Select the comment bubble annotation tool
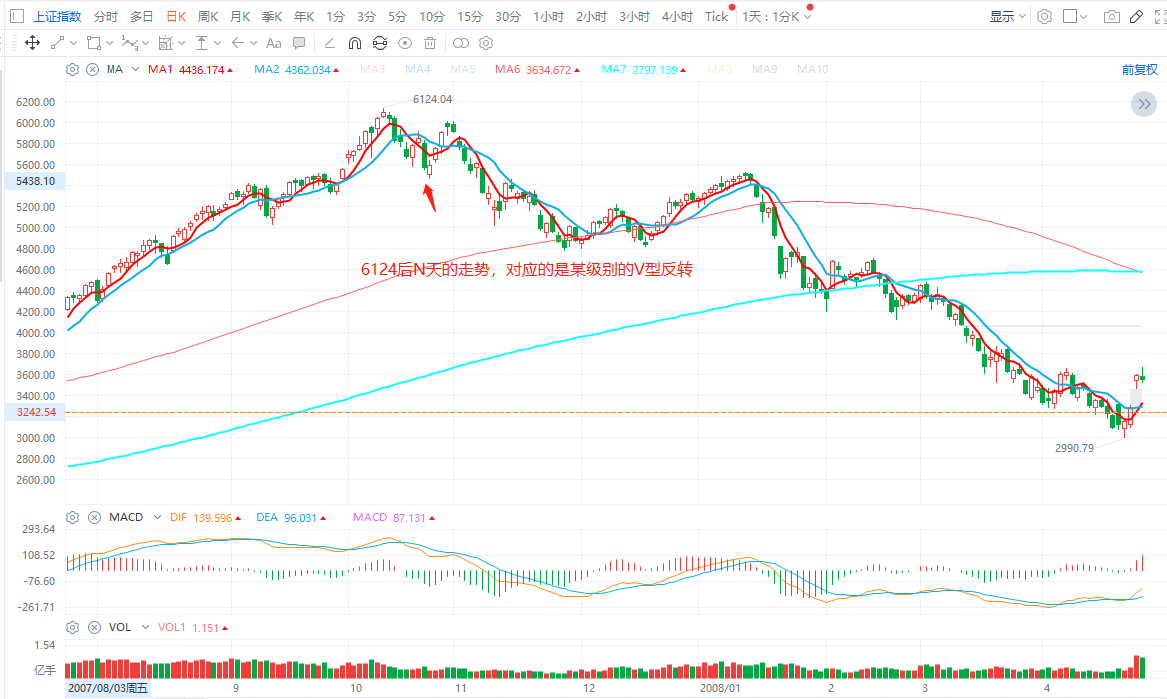Image resolution: width=1167 pixels, height=699 pixels. pos(299,43)
